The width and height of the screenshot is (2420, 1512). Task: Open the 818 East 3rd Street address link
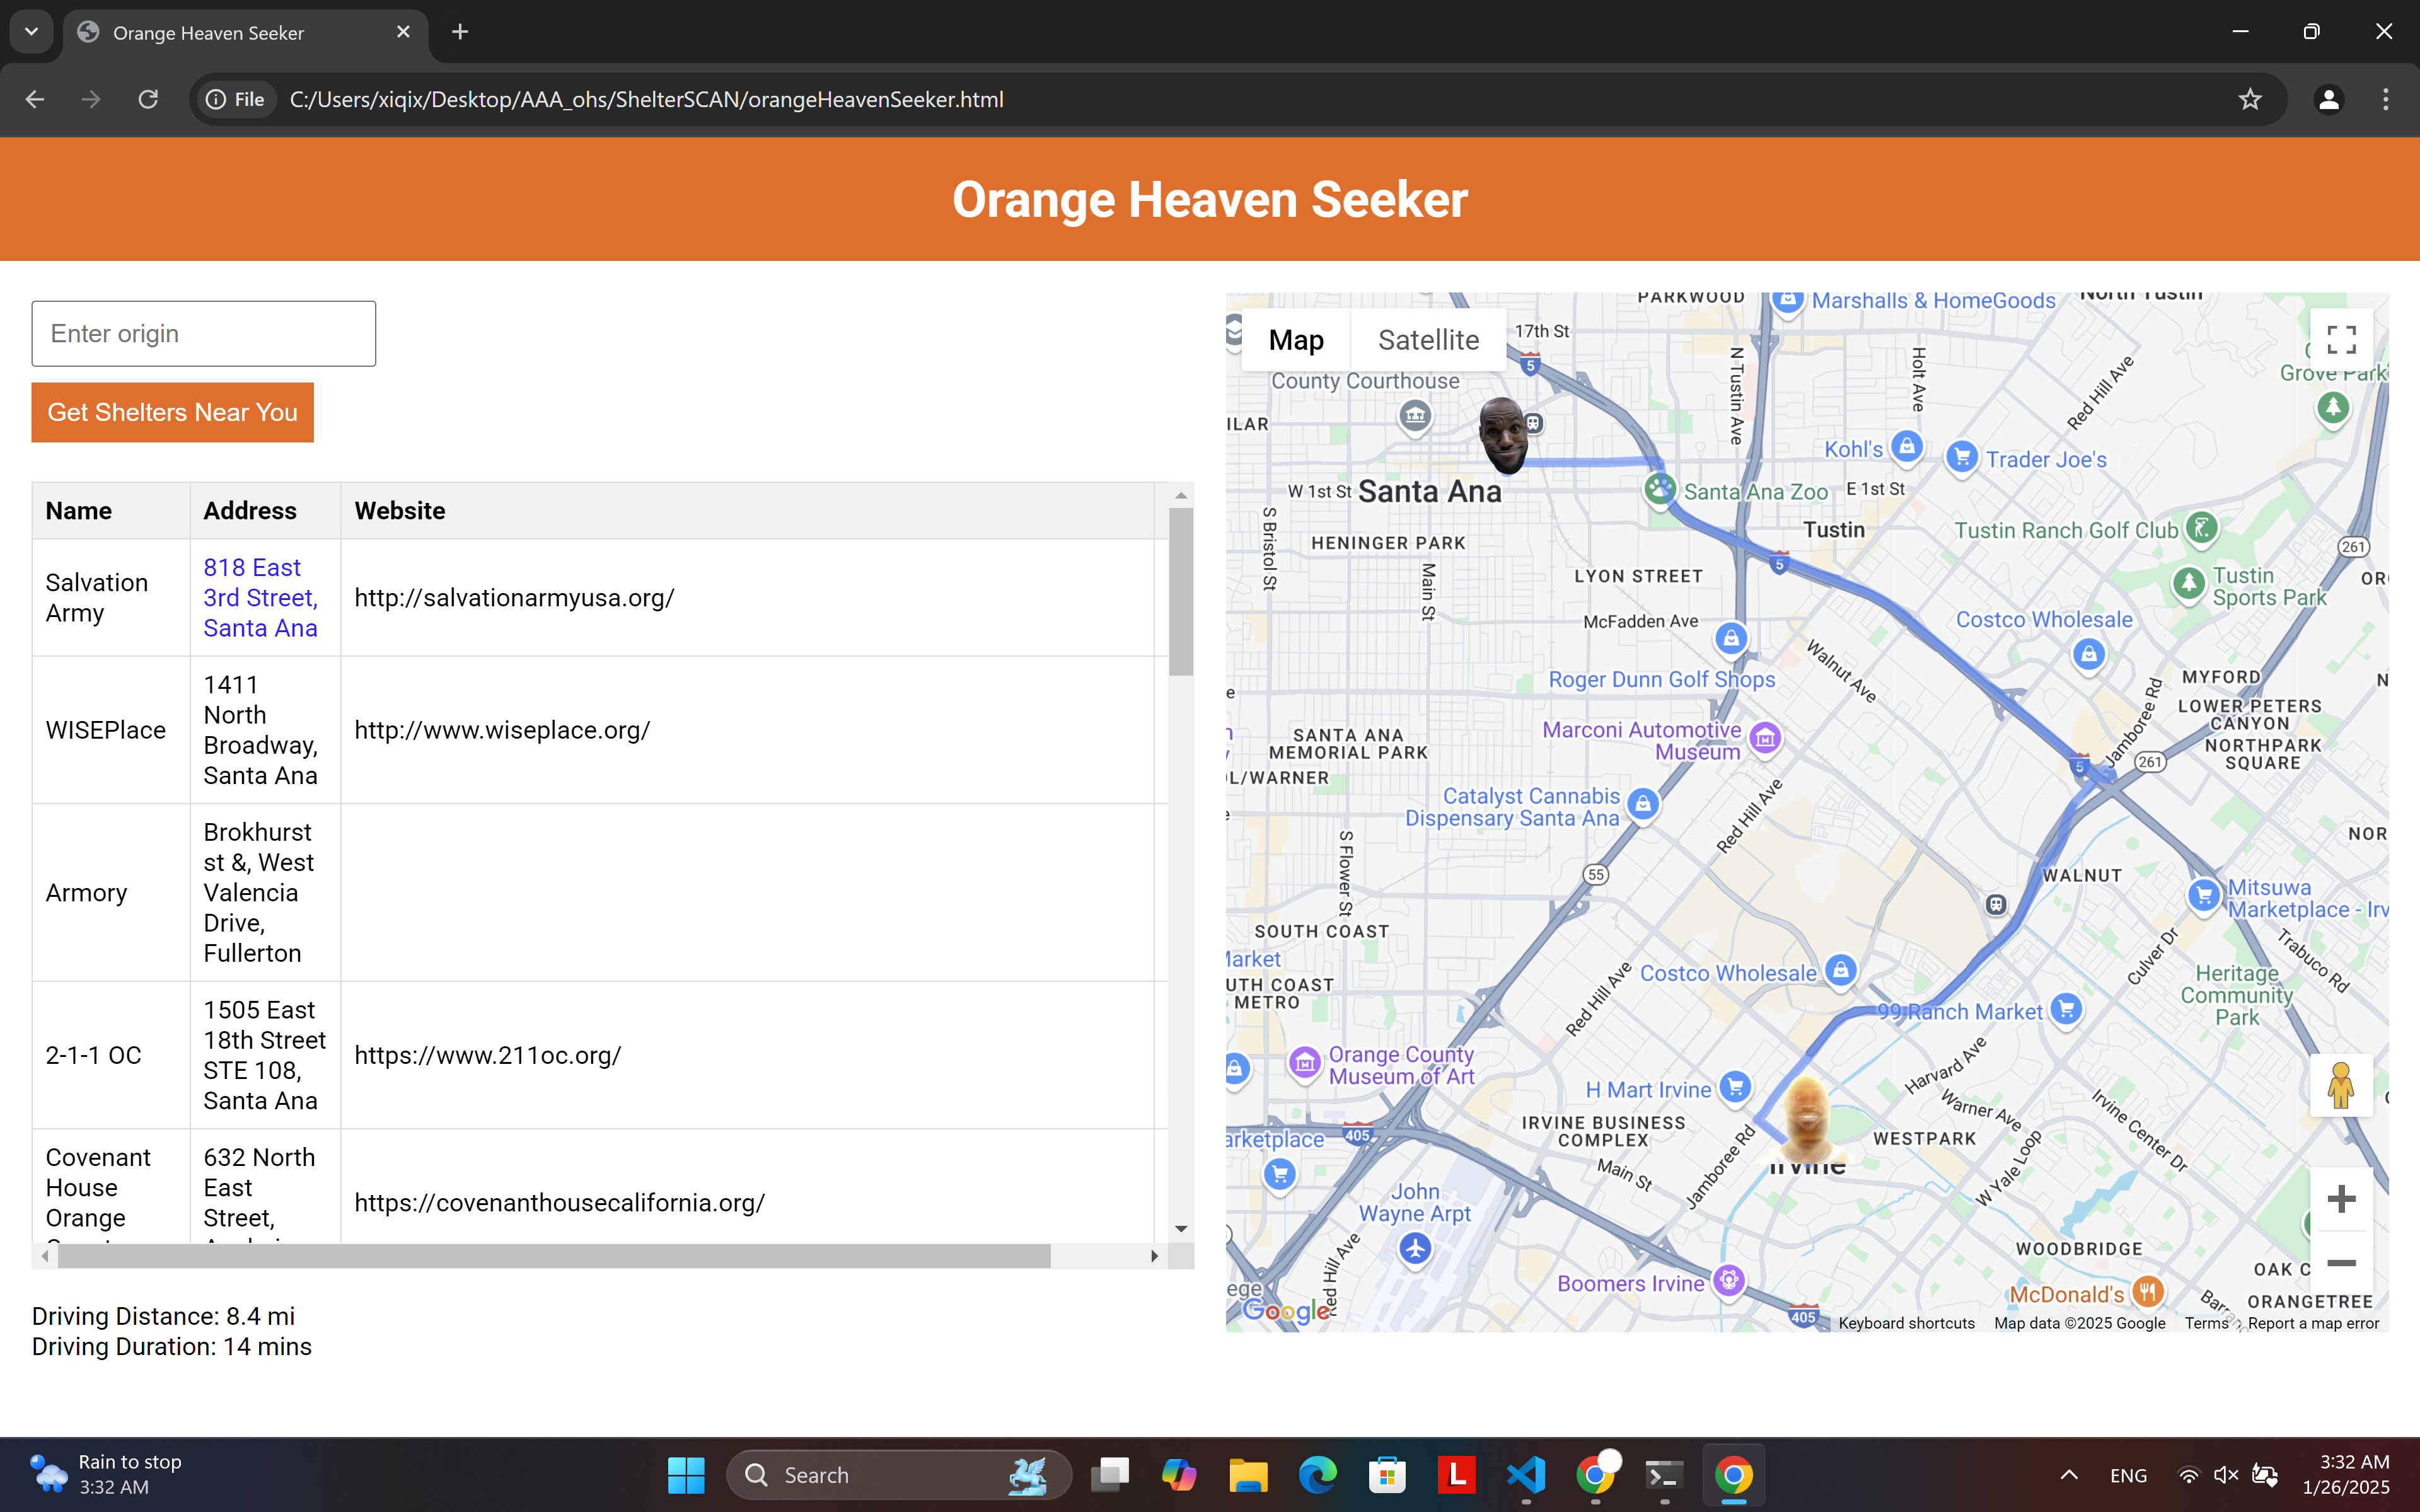pos(260,597)
